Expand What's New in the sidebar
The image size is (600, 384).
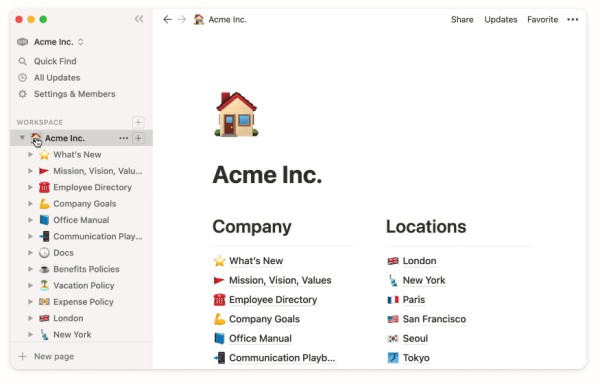(x=30, y=155)
